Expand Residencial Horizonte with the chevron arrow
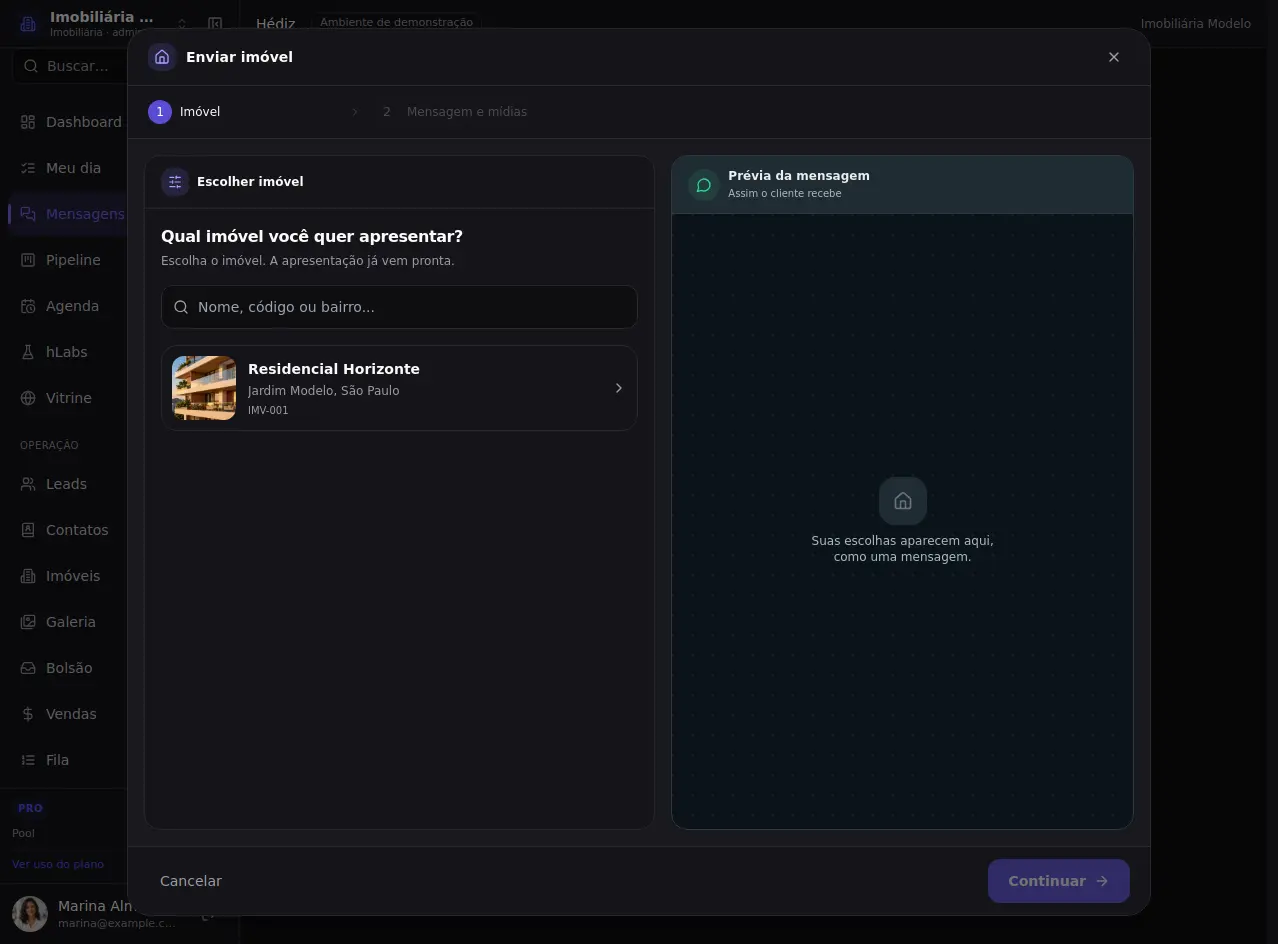Screen dimensions: 1278x944 point(618,388)
